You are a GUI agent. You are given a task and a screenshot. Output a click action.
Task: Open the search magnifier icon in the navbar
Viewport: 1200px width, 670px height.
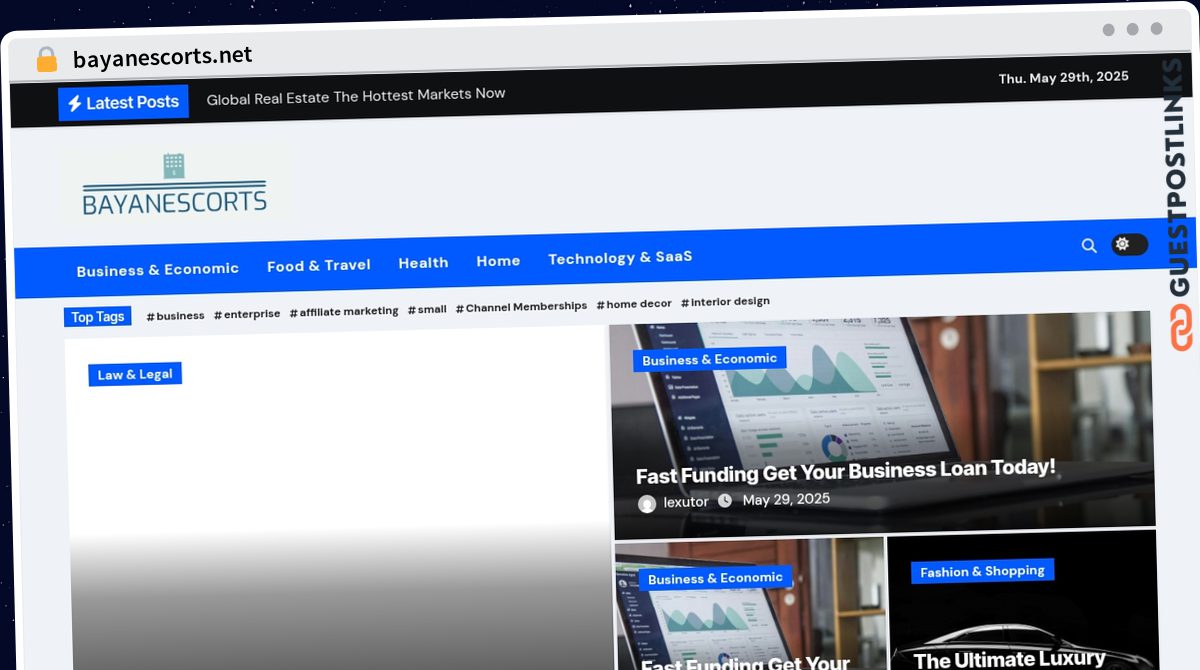pyautogui.click(x=1089, y=245)
